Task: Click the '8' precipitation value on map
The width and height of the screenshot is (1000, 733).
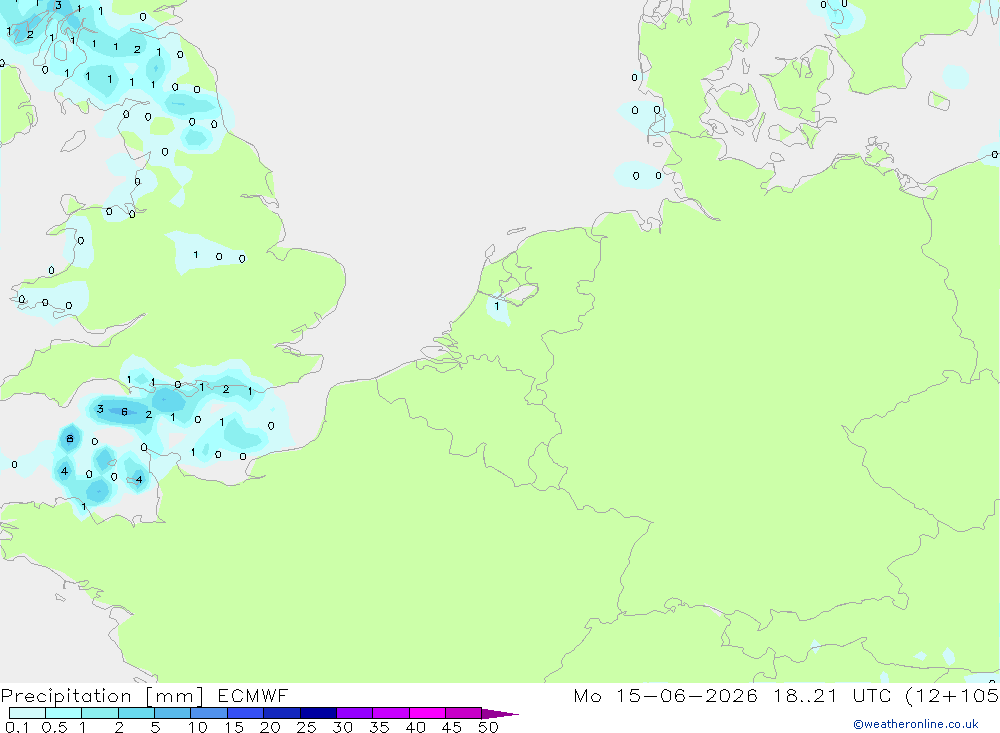Action: (70, 438)
